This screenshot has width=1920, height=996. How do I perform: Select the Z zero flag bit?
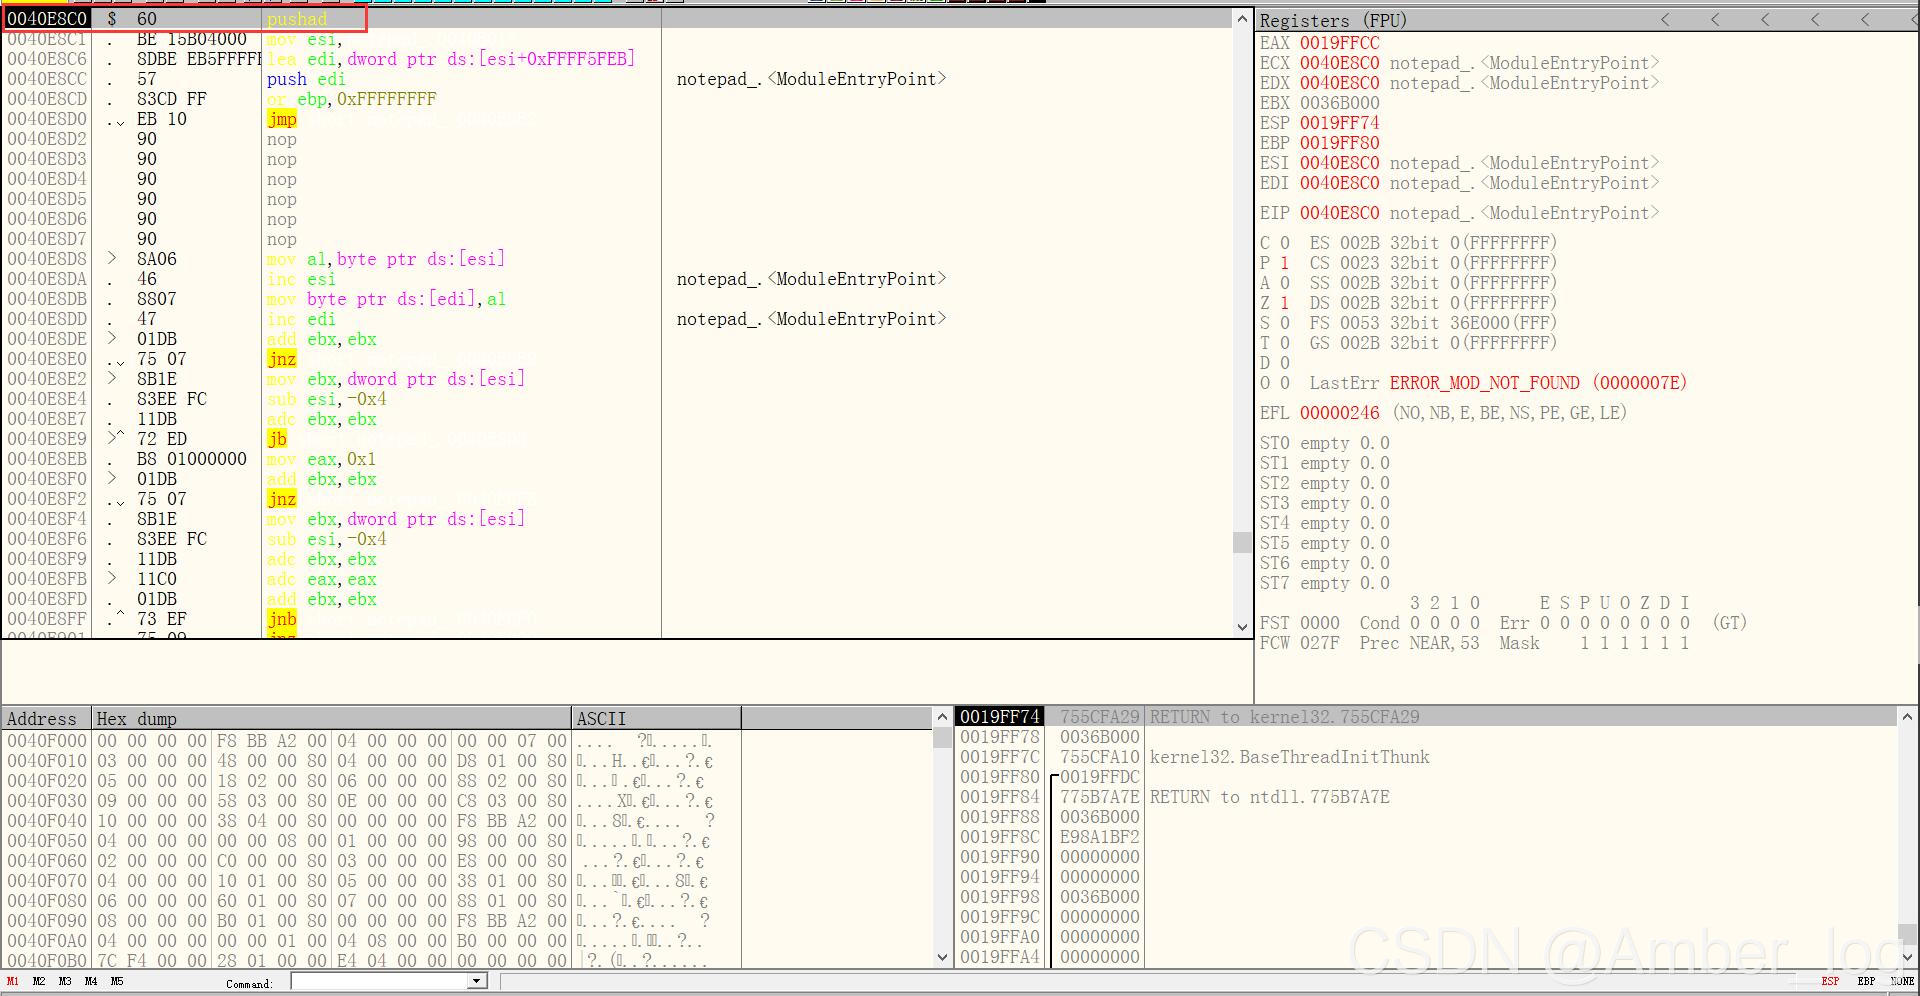1285,303
